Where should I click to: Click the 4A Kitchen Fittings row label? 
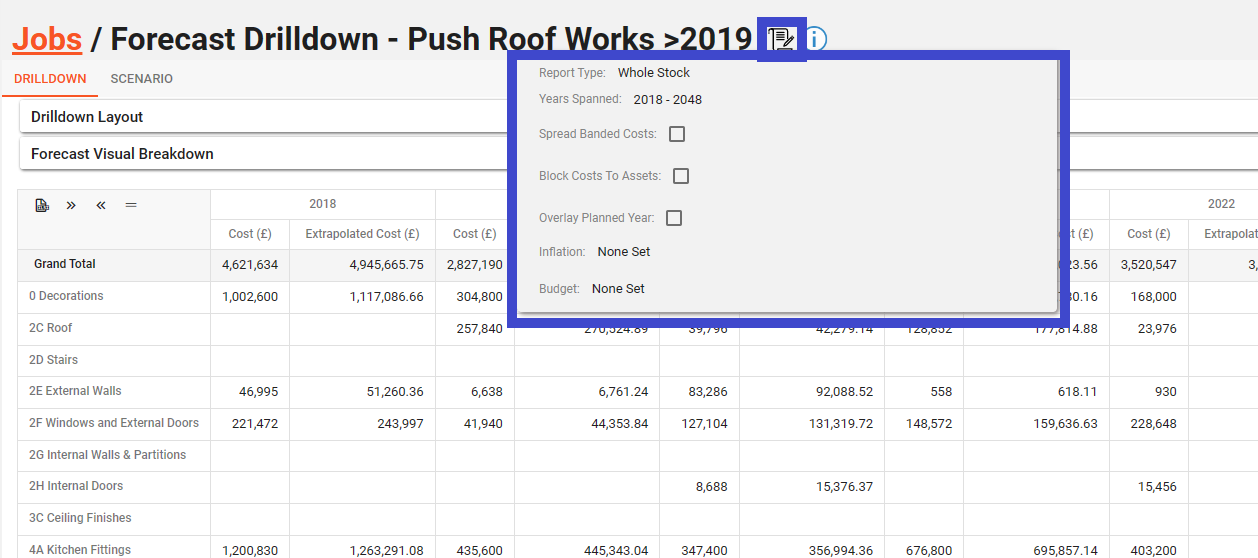click(80, 550)
